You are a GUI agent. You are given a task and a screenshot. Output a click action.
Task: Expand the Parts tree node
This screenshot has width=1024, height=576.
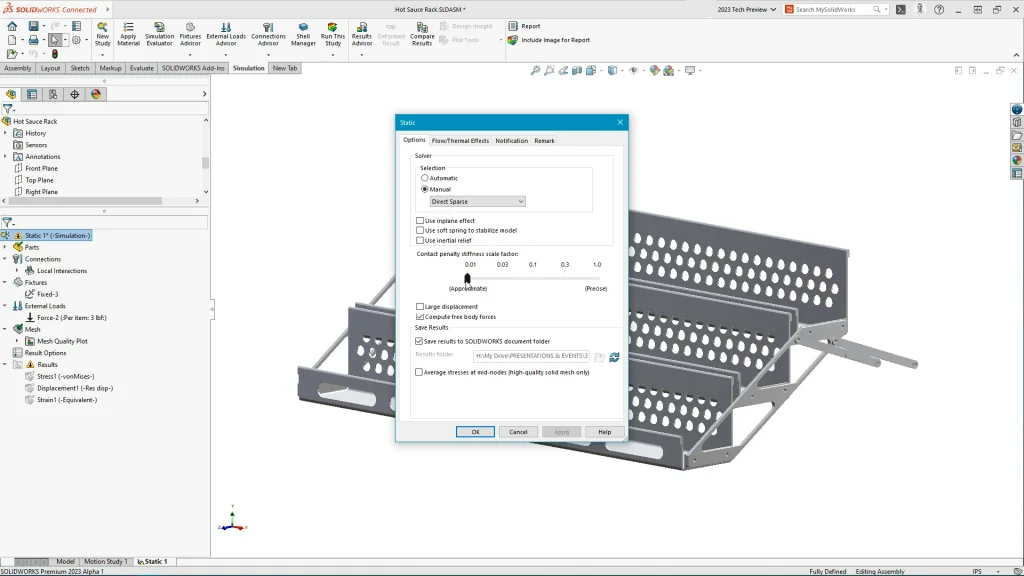tap(5, 247)
